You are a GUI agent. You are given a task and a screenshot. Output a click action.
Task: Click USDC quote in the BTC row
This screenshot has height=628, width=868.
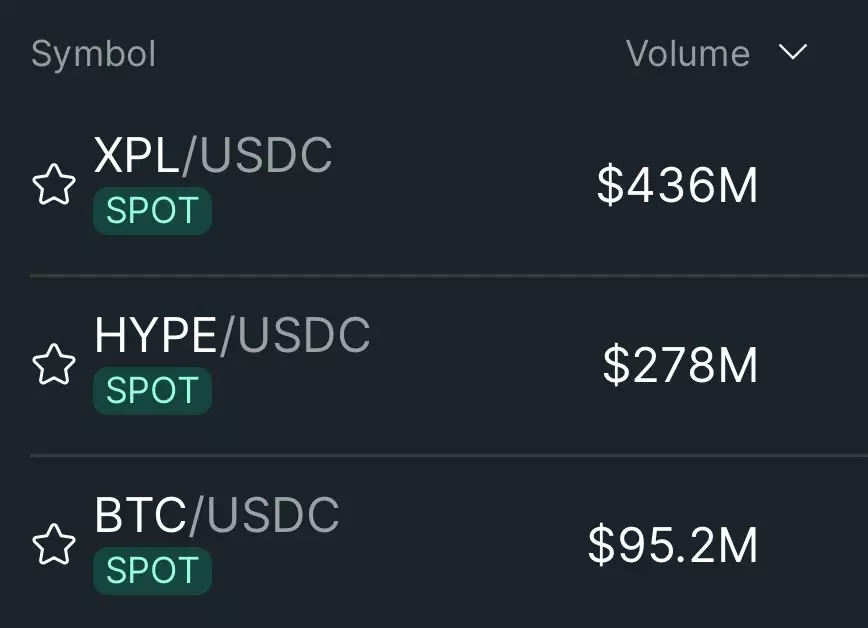click(272, 515)
